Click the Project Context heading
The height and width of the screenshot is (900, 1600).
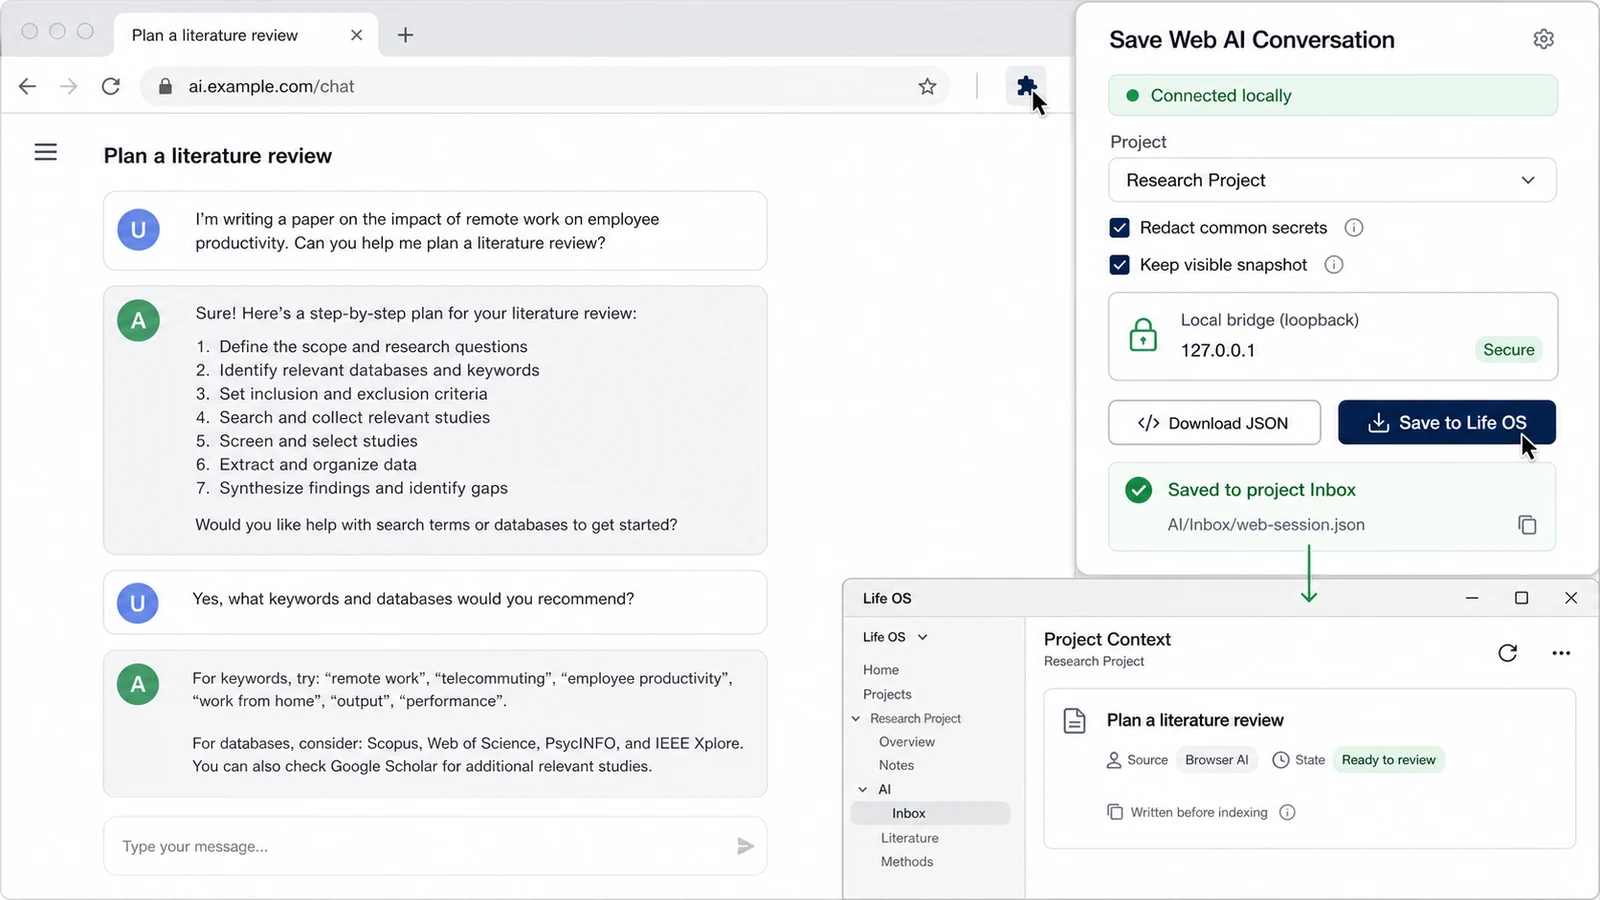pos(1107,639)
